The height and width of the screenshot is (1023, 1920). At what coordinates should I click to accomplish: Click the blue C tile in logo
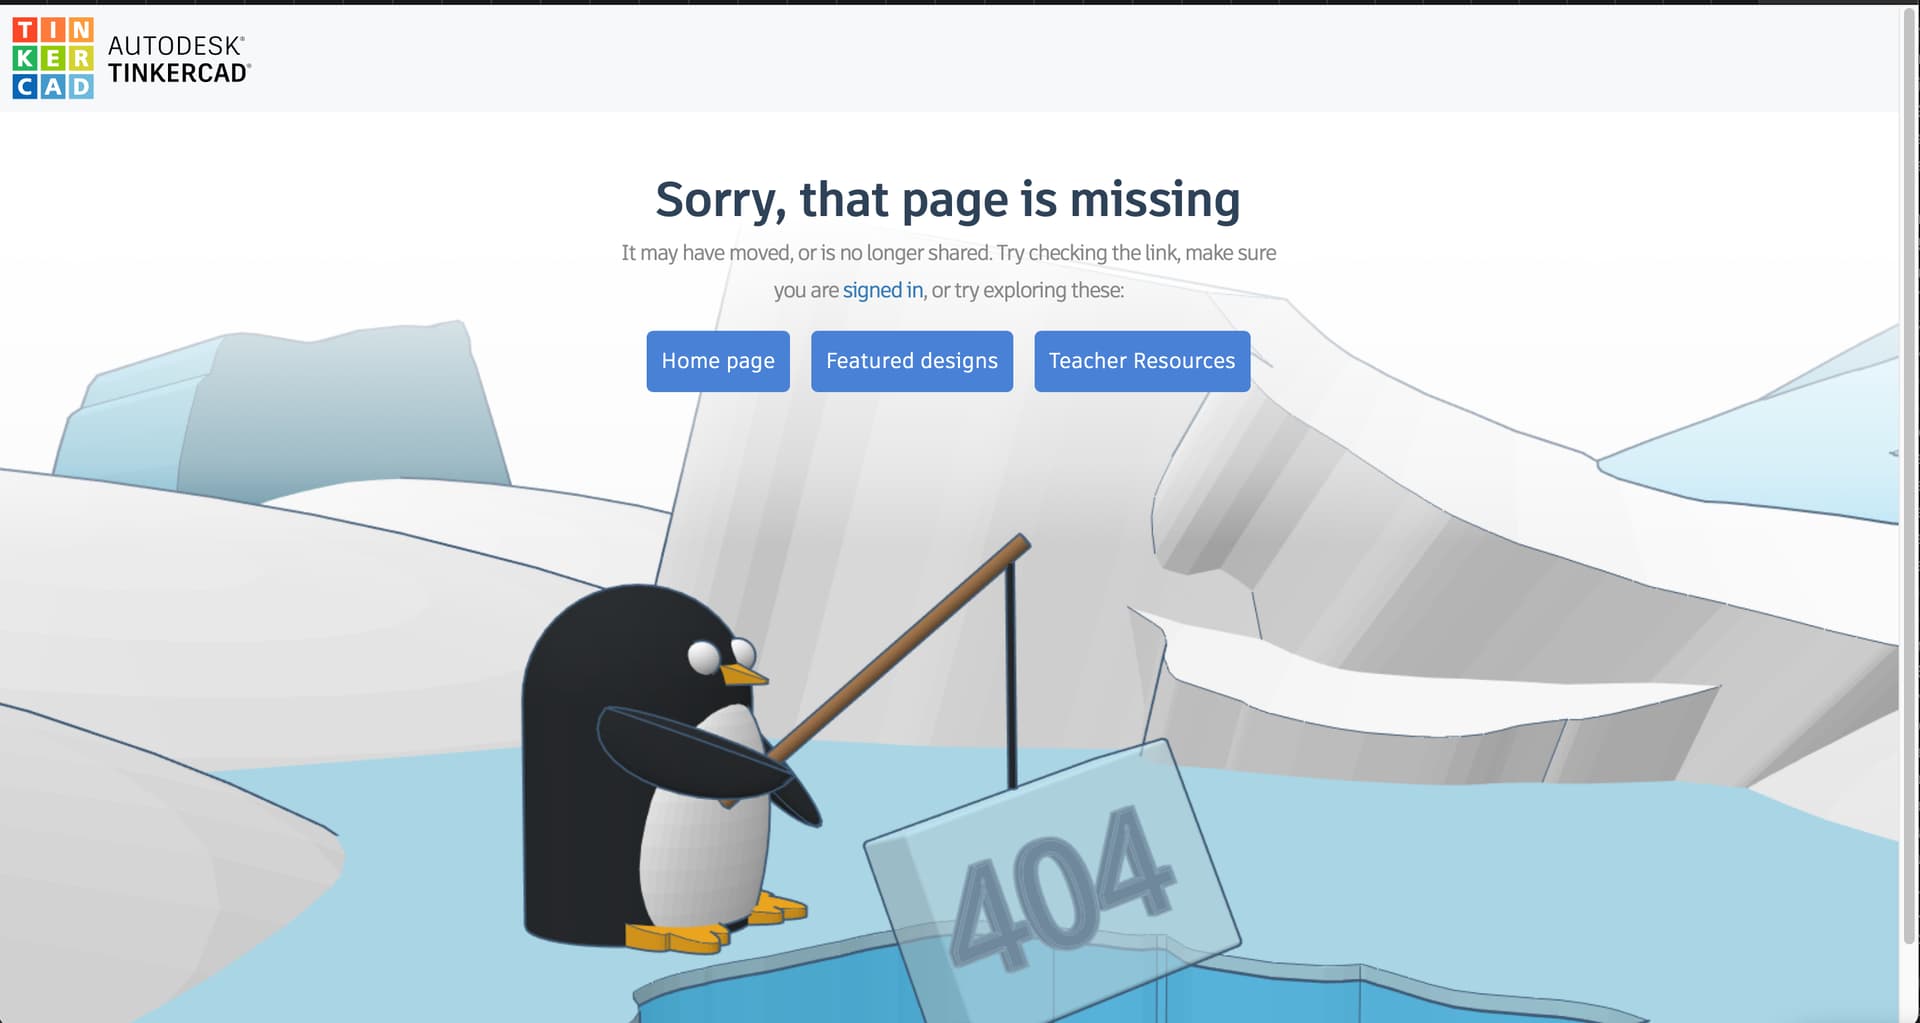coord(25,86)
